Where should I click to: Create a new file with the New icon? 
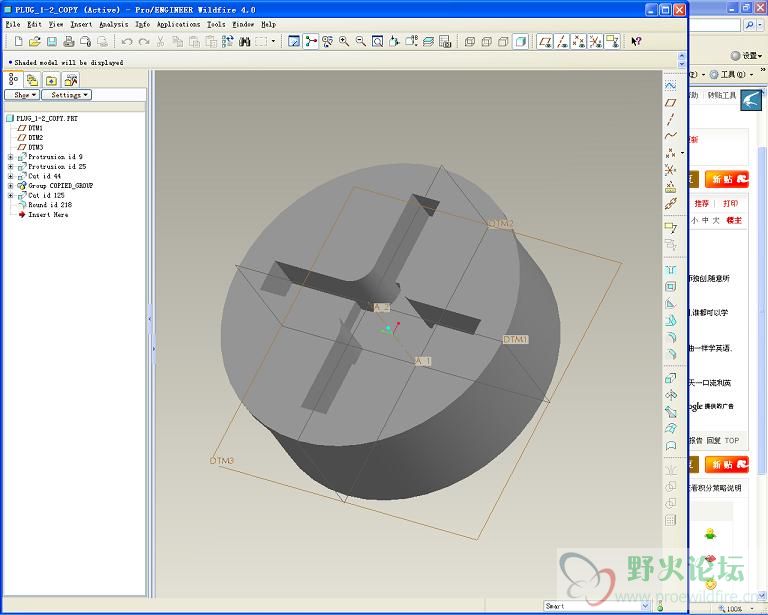click(x=18, y=42)
